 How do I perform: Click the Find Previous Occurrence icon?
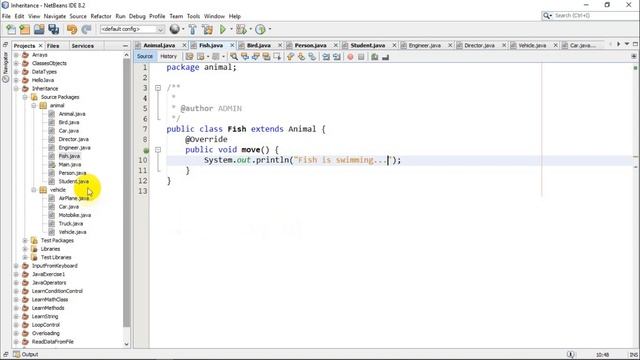coord(245,57)
